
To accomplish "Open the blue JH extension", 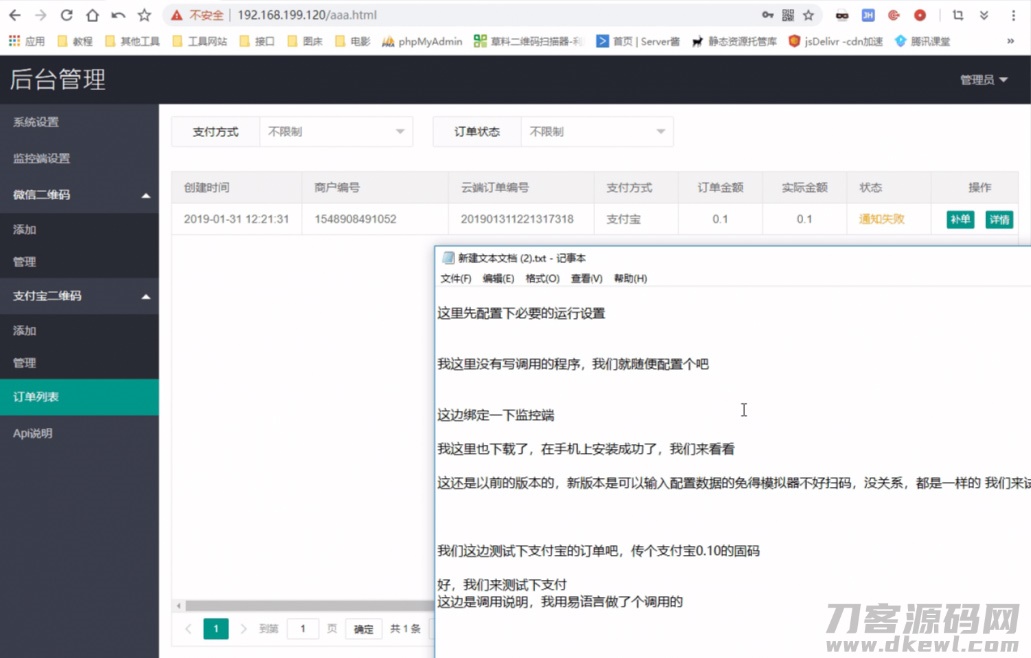I will pos(868,15).
